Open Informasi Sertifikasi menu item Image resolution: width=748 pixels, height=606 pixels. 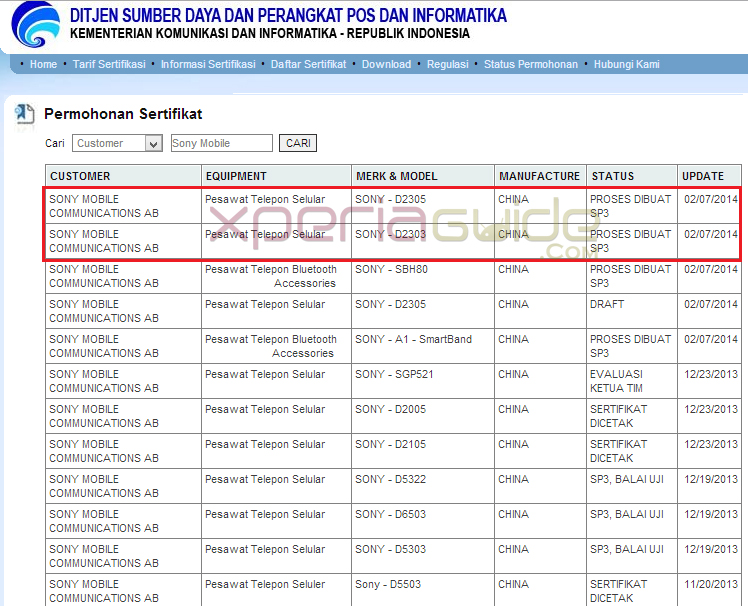pyautogui.click(x=208, y=64)
